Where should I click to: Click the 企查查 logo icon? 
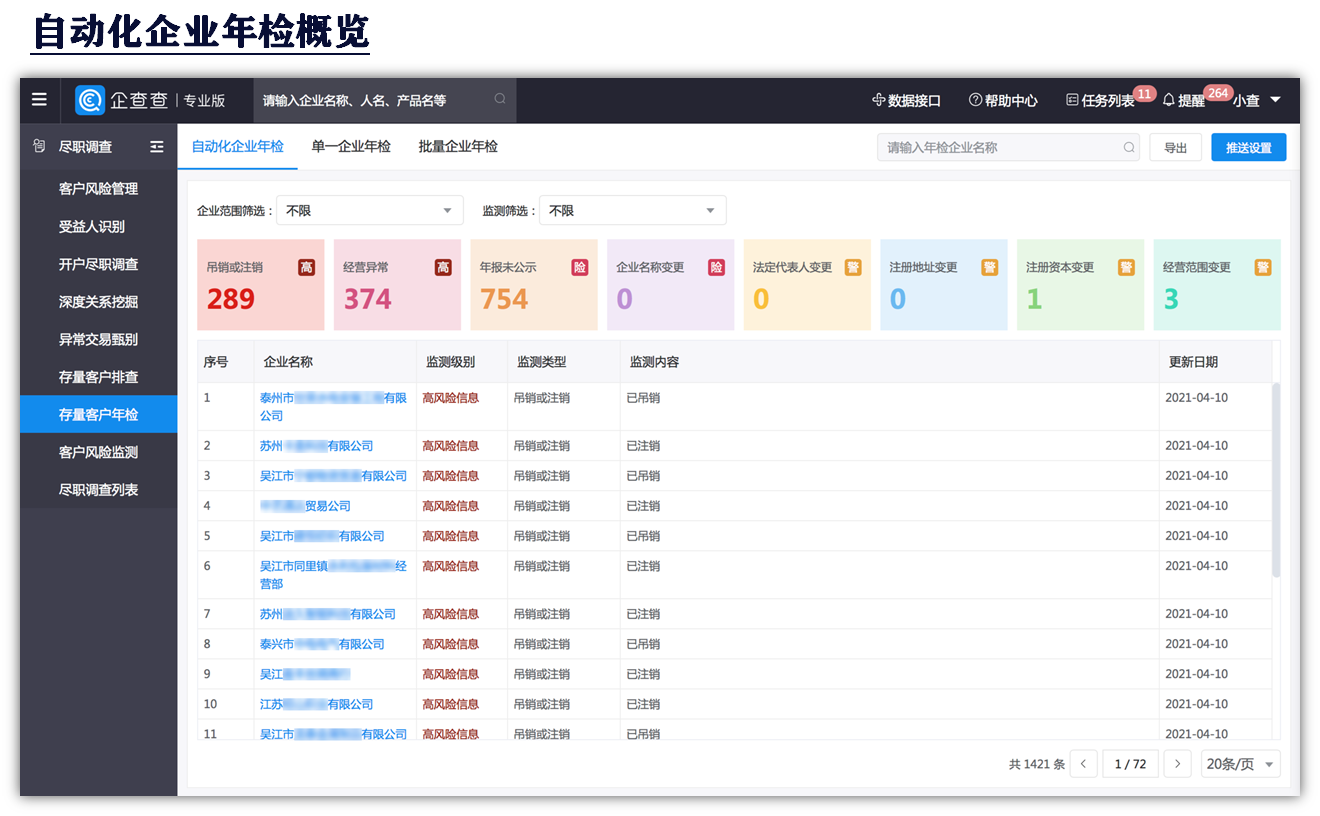click(x=90, y=100)
